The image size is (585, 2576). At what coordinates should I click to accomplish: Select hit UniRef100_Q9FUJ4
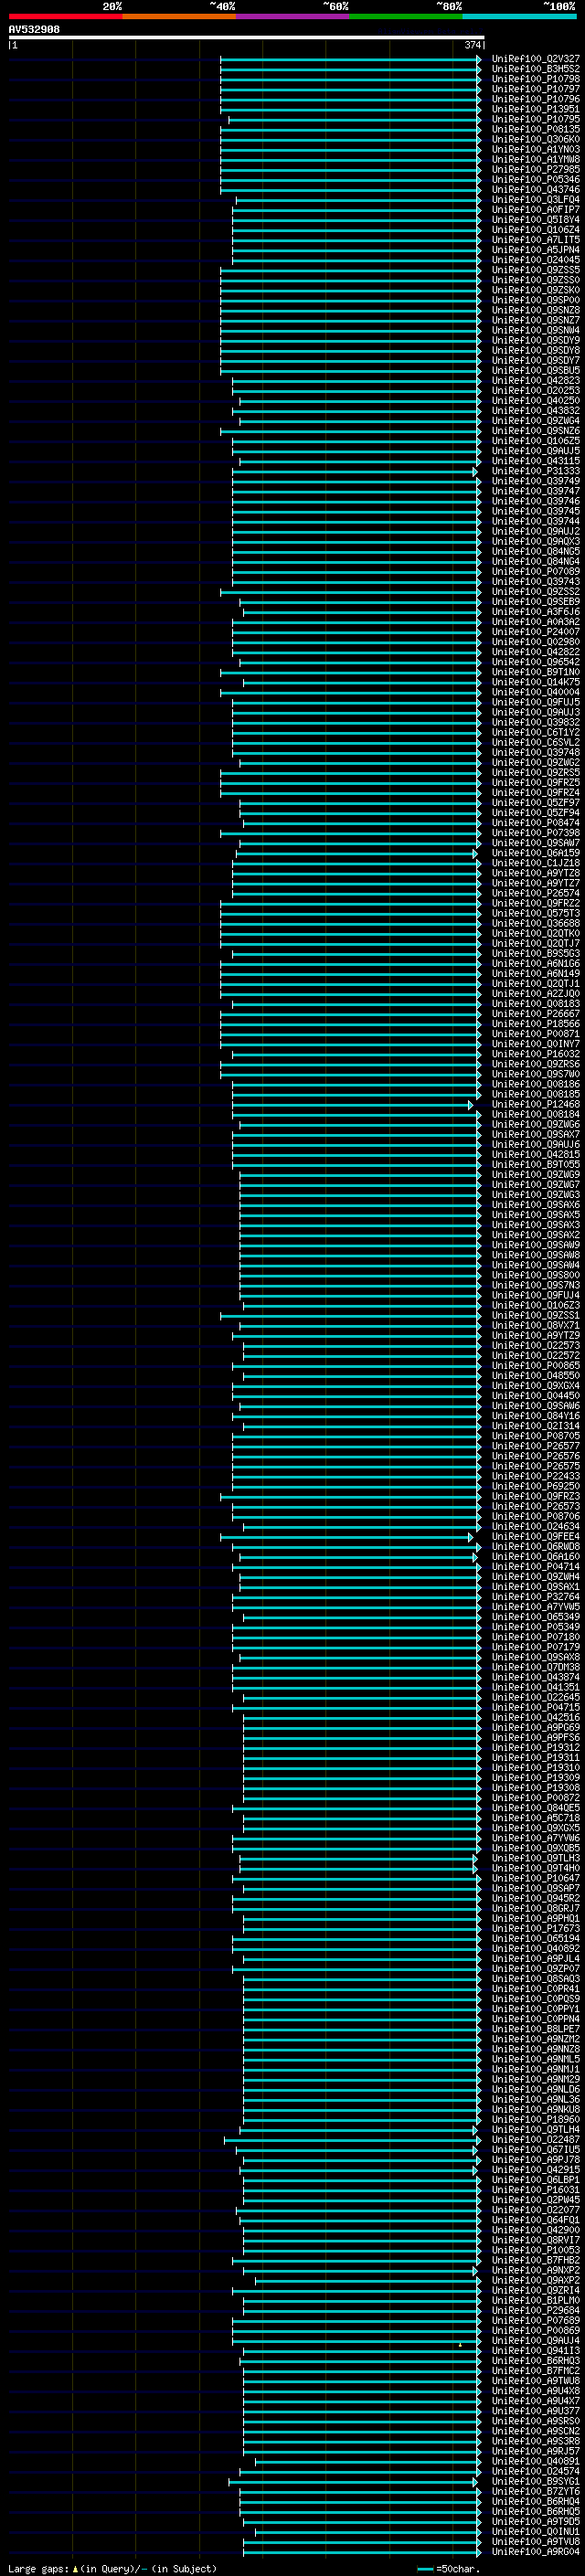(x=535, y=1295)
